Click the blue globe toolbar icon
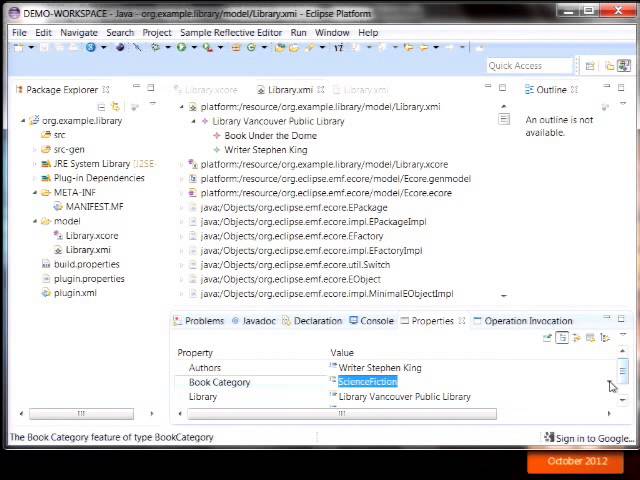640x480 pixels. tap(91, 47)
